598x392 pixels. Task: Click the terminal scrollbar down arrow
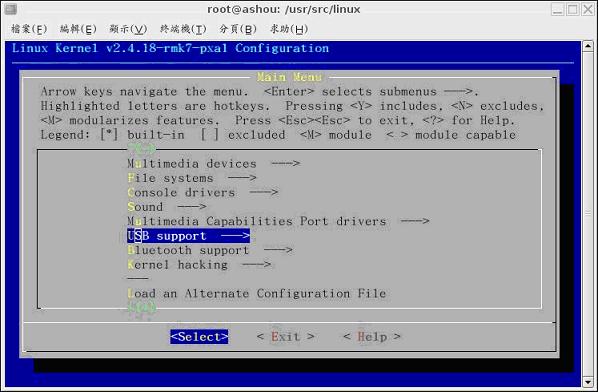[x=588, y=382]
